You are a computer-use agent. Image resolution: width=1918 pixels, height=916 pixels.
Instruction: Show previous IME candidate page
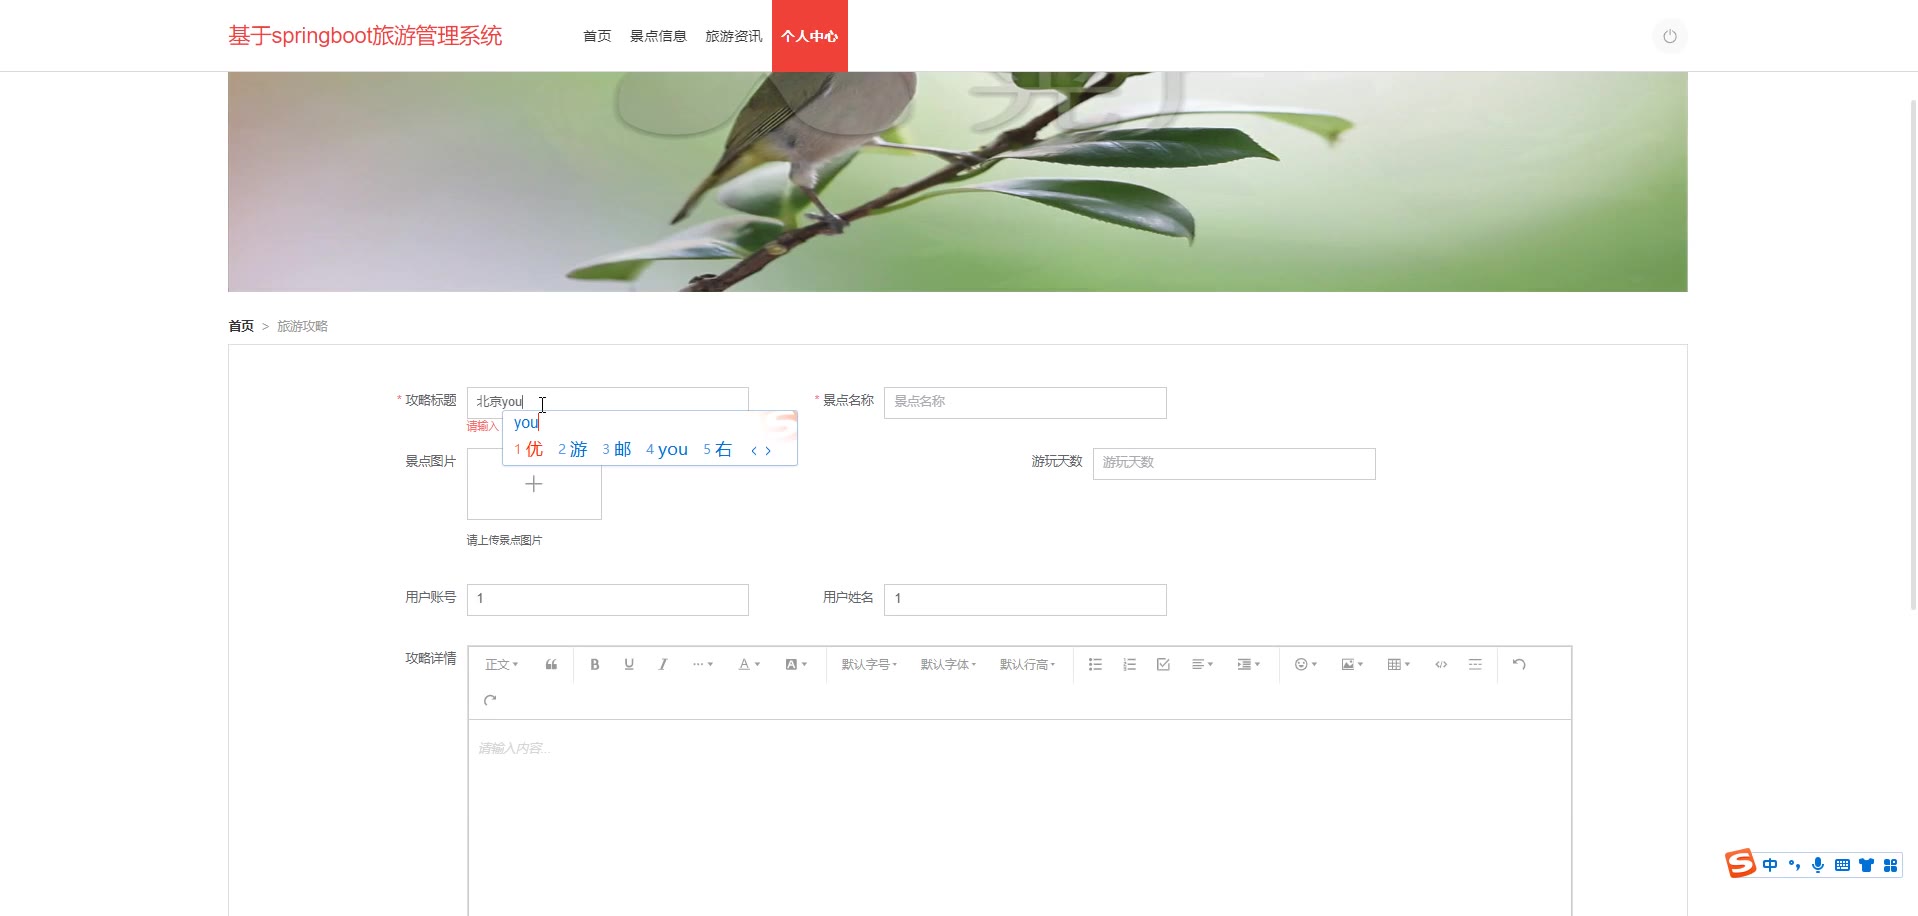(x=753, y=451)
